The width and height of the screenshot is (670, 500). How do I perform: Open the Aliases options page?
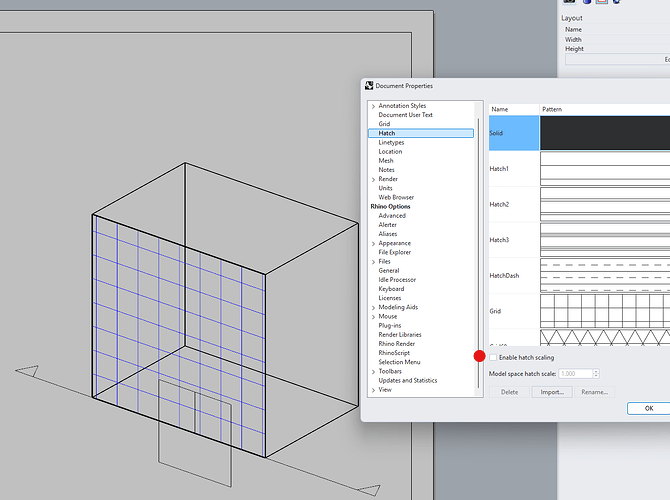[x=388, y=234]
